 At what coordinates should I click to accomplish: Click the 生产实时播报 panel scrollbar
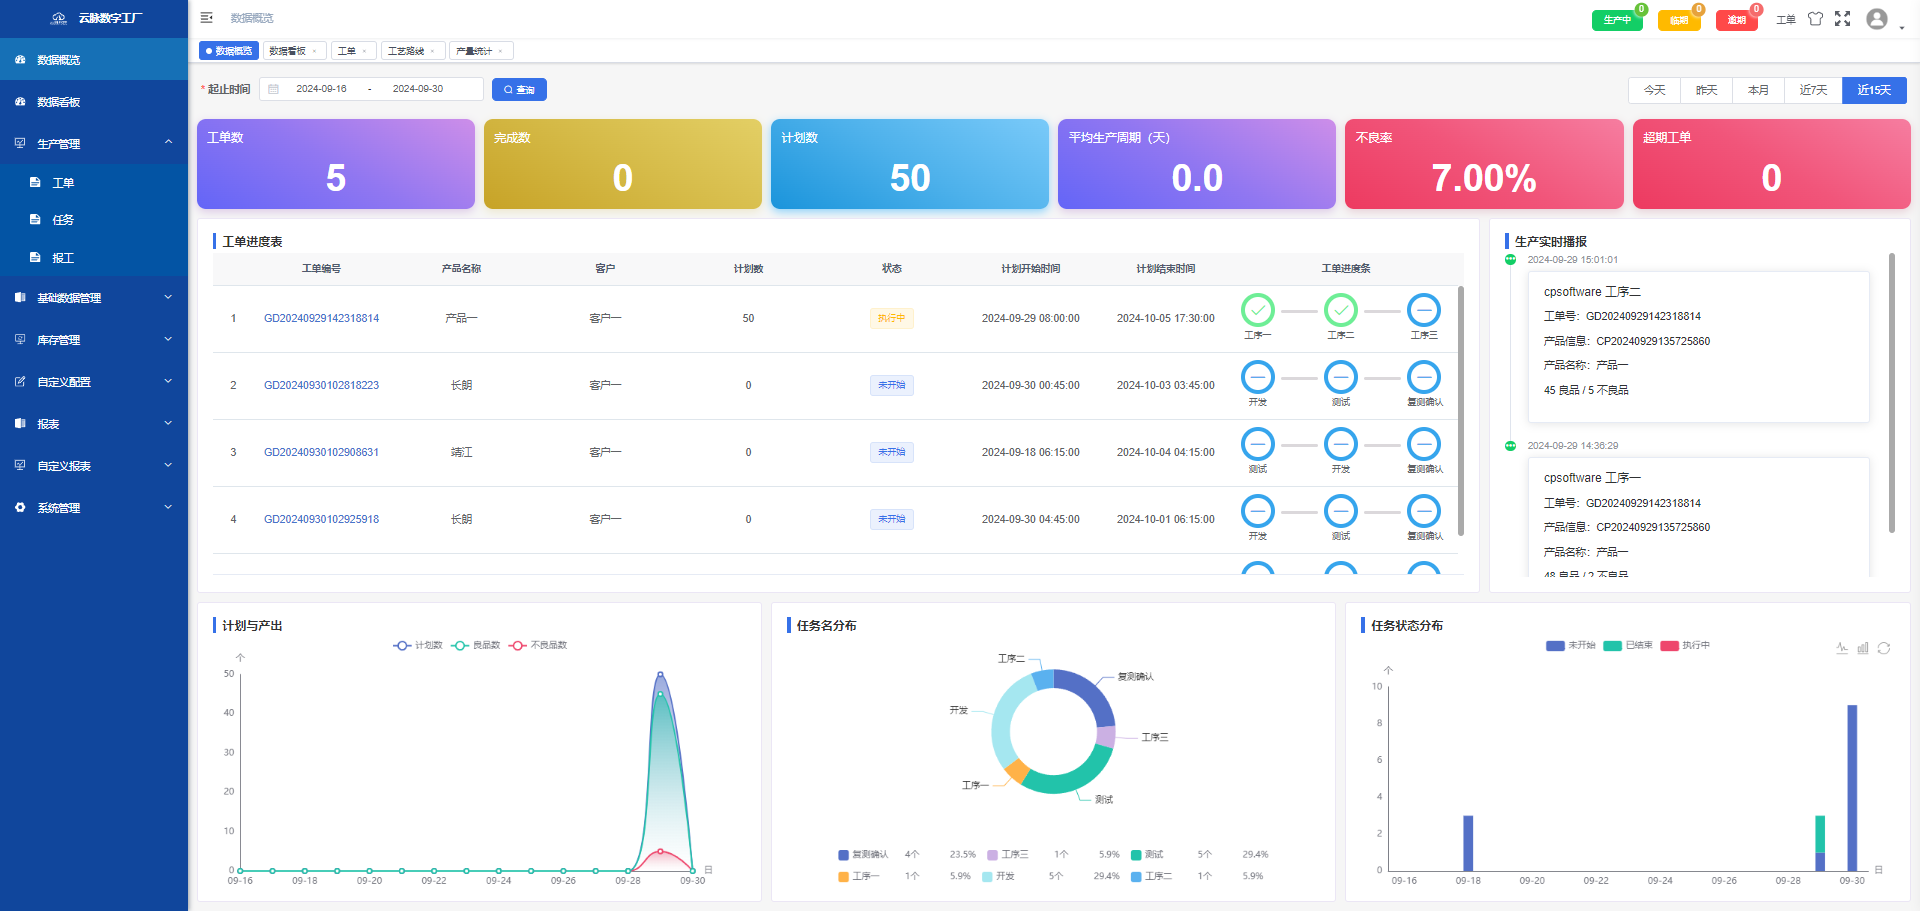tap(1892, 393)
